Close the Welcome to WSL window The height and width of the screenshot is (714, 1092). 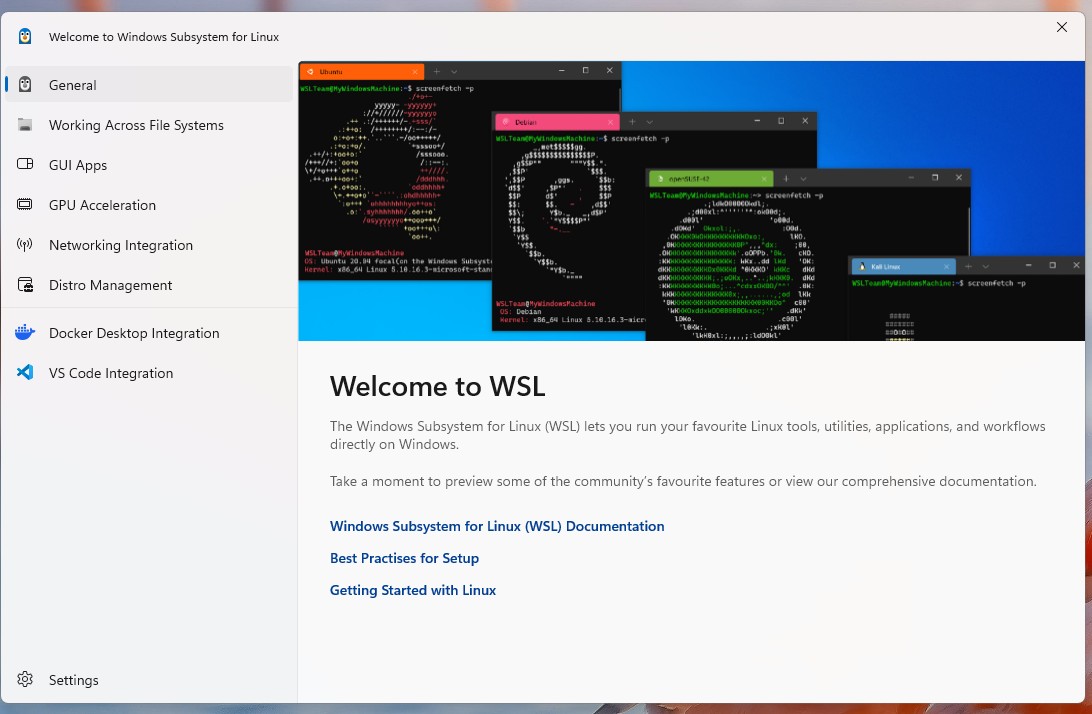tap(1062, 27)
